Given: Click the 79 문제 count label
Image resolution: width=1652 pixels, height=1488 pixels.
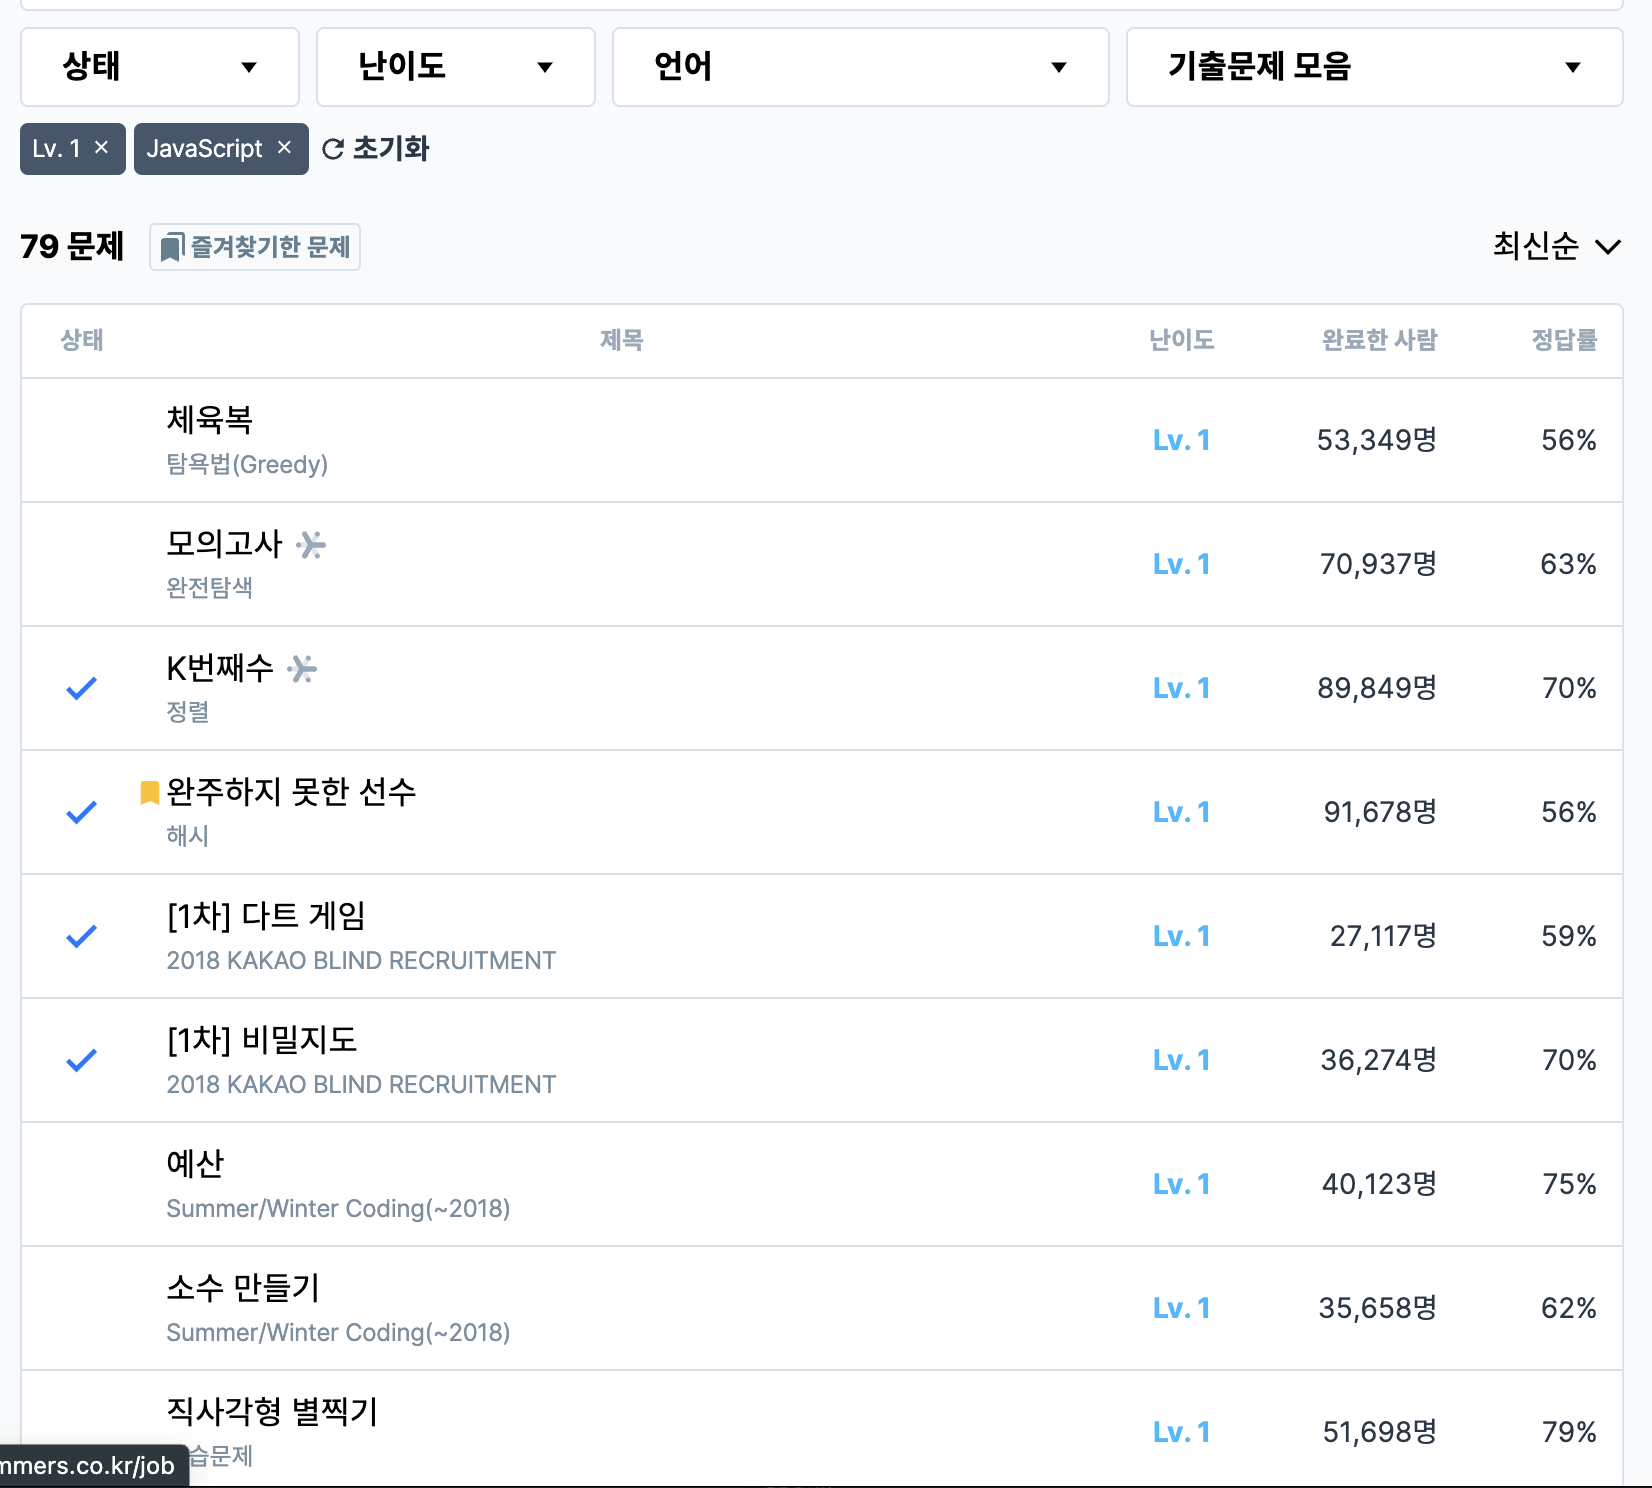Looking at the screenshot, I should (72, 246).
